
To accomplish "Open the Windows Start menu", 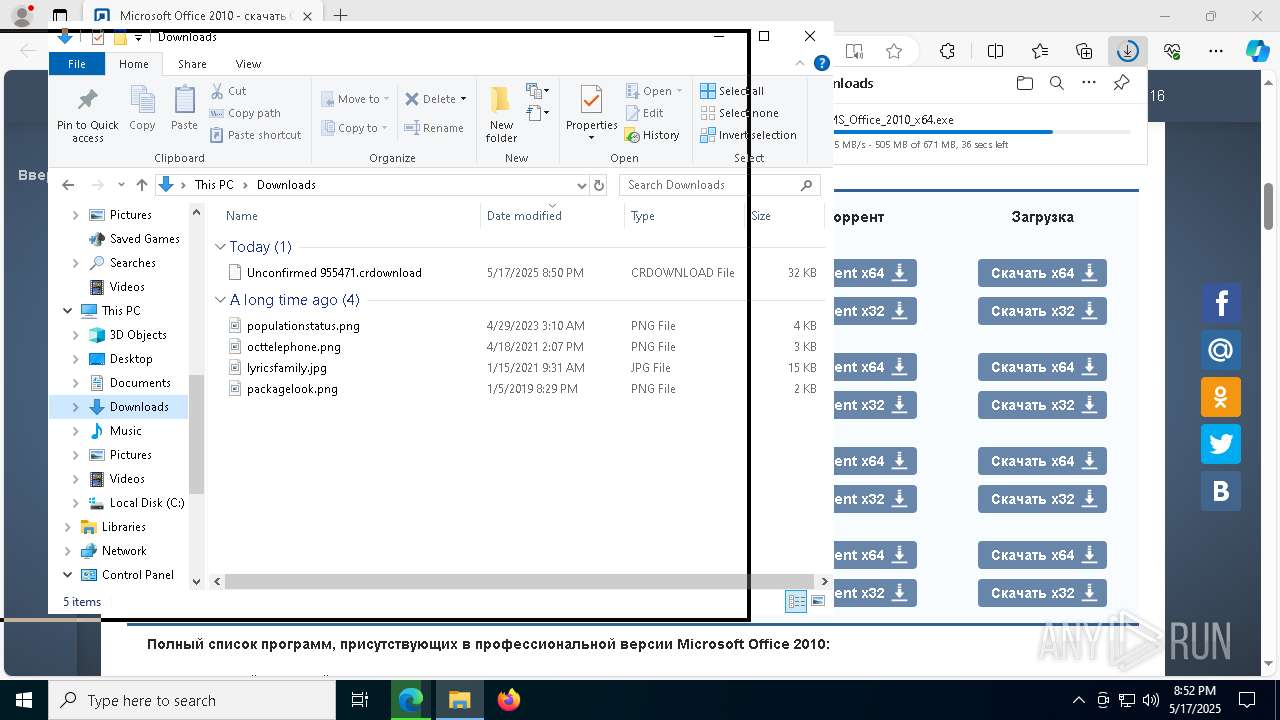I will pos(23,700).
